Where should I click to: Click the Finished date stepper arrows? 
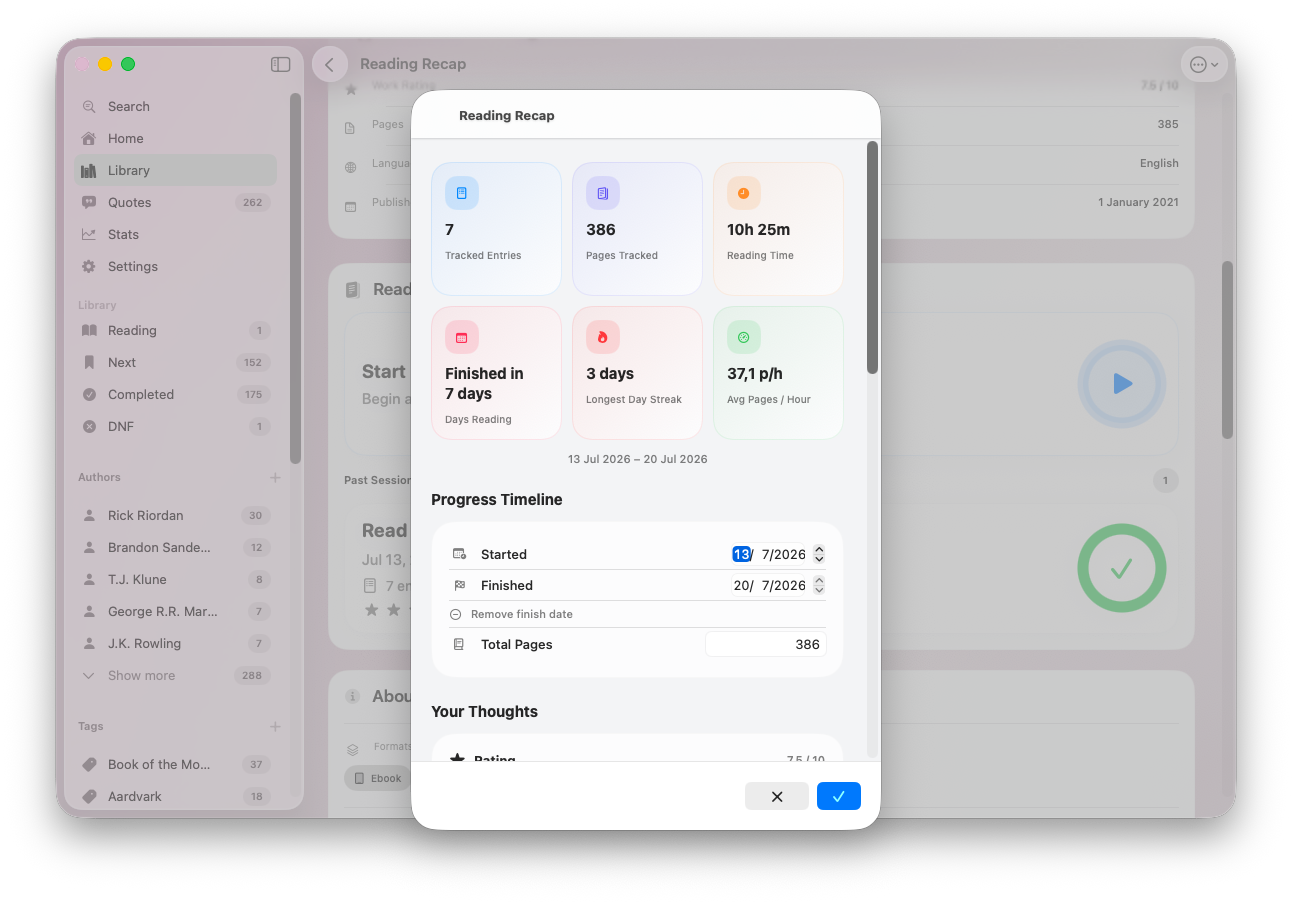(x=819, y=585)
